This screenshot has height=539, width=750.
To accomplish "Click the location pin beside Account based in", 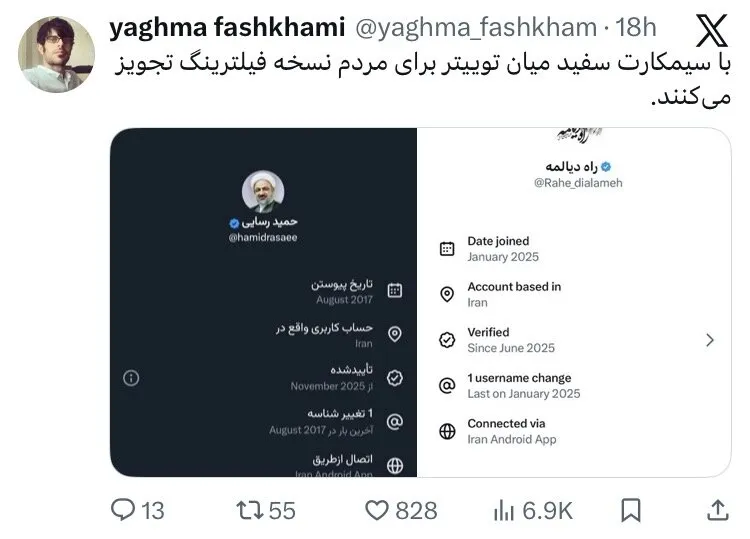I will (447, 294).
